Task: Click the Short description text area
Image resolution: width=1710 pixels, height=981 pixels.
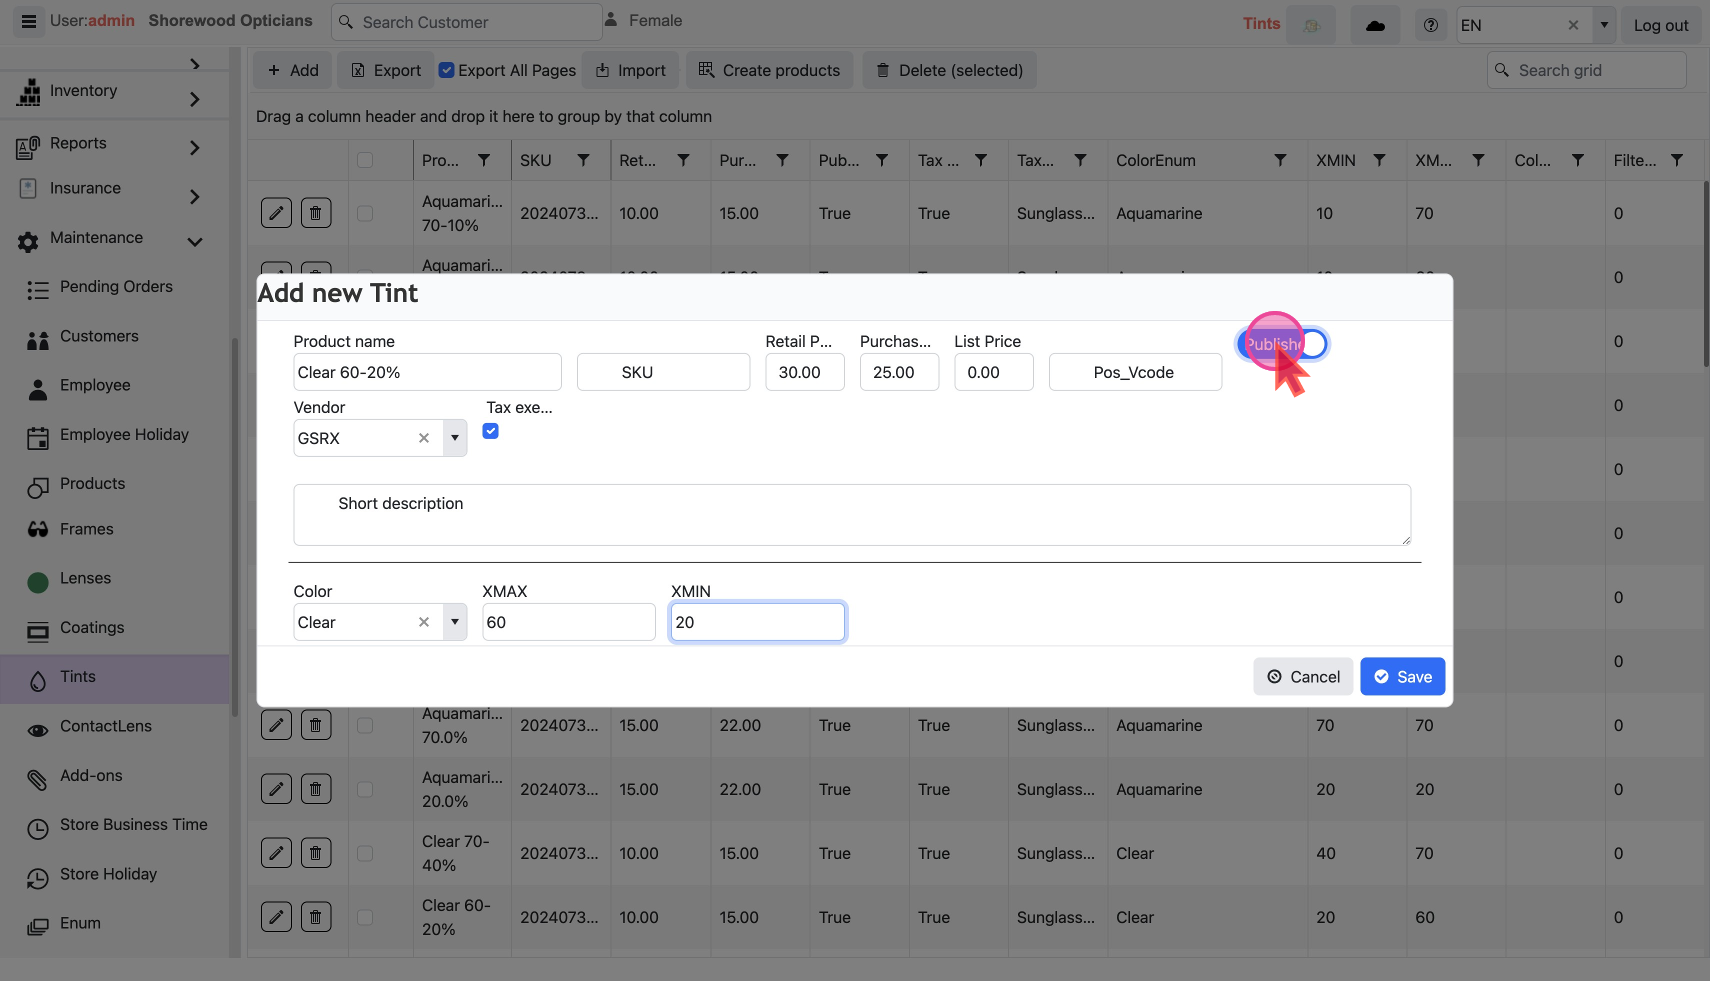Action: click(x=851, y=515)
